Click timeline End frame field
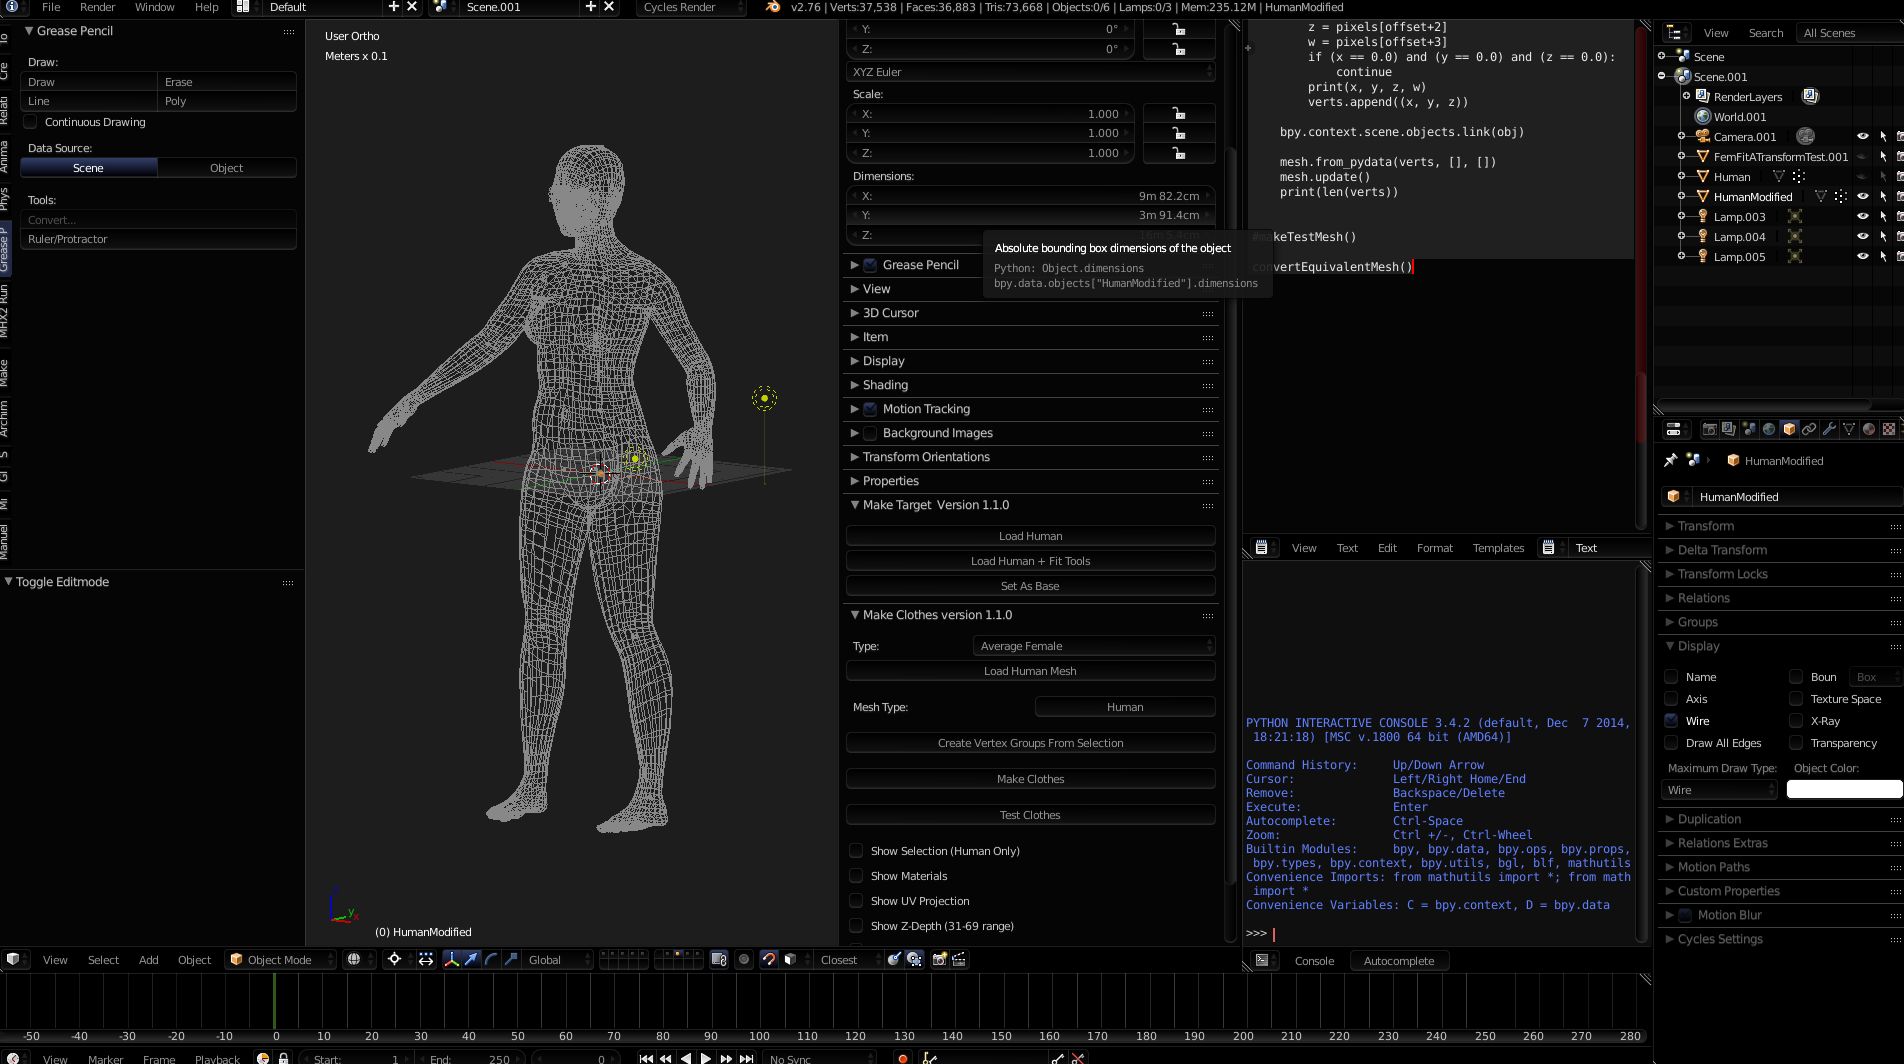 (470, 1058)
